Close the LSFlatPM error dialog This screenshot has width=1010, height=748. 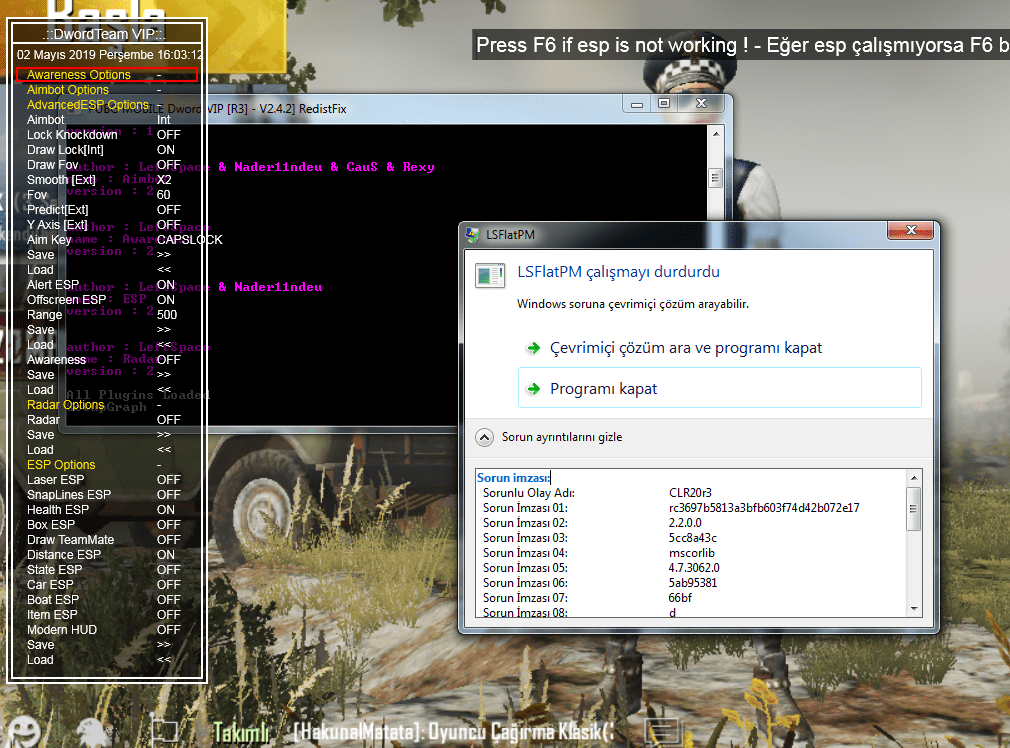coord(910,230)
